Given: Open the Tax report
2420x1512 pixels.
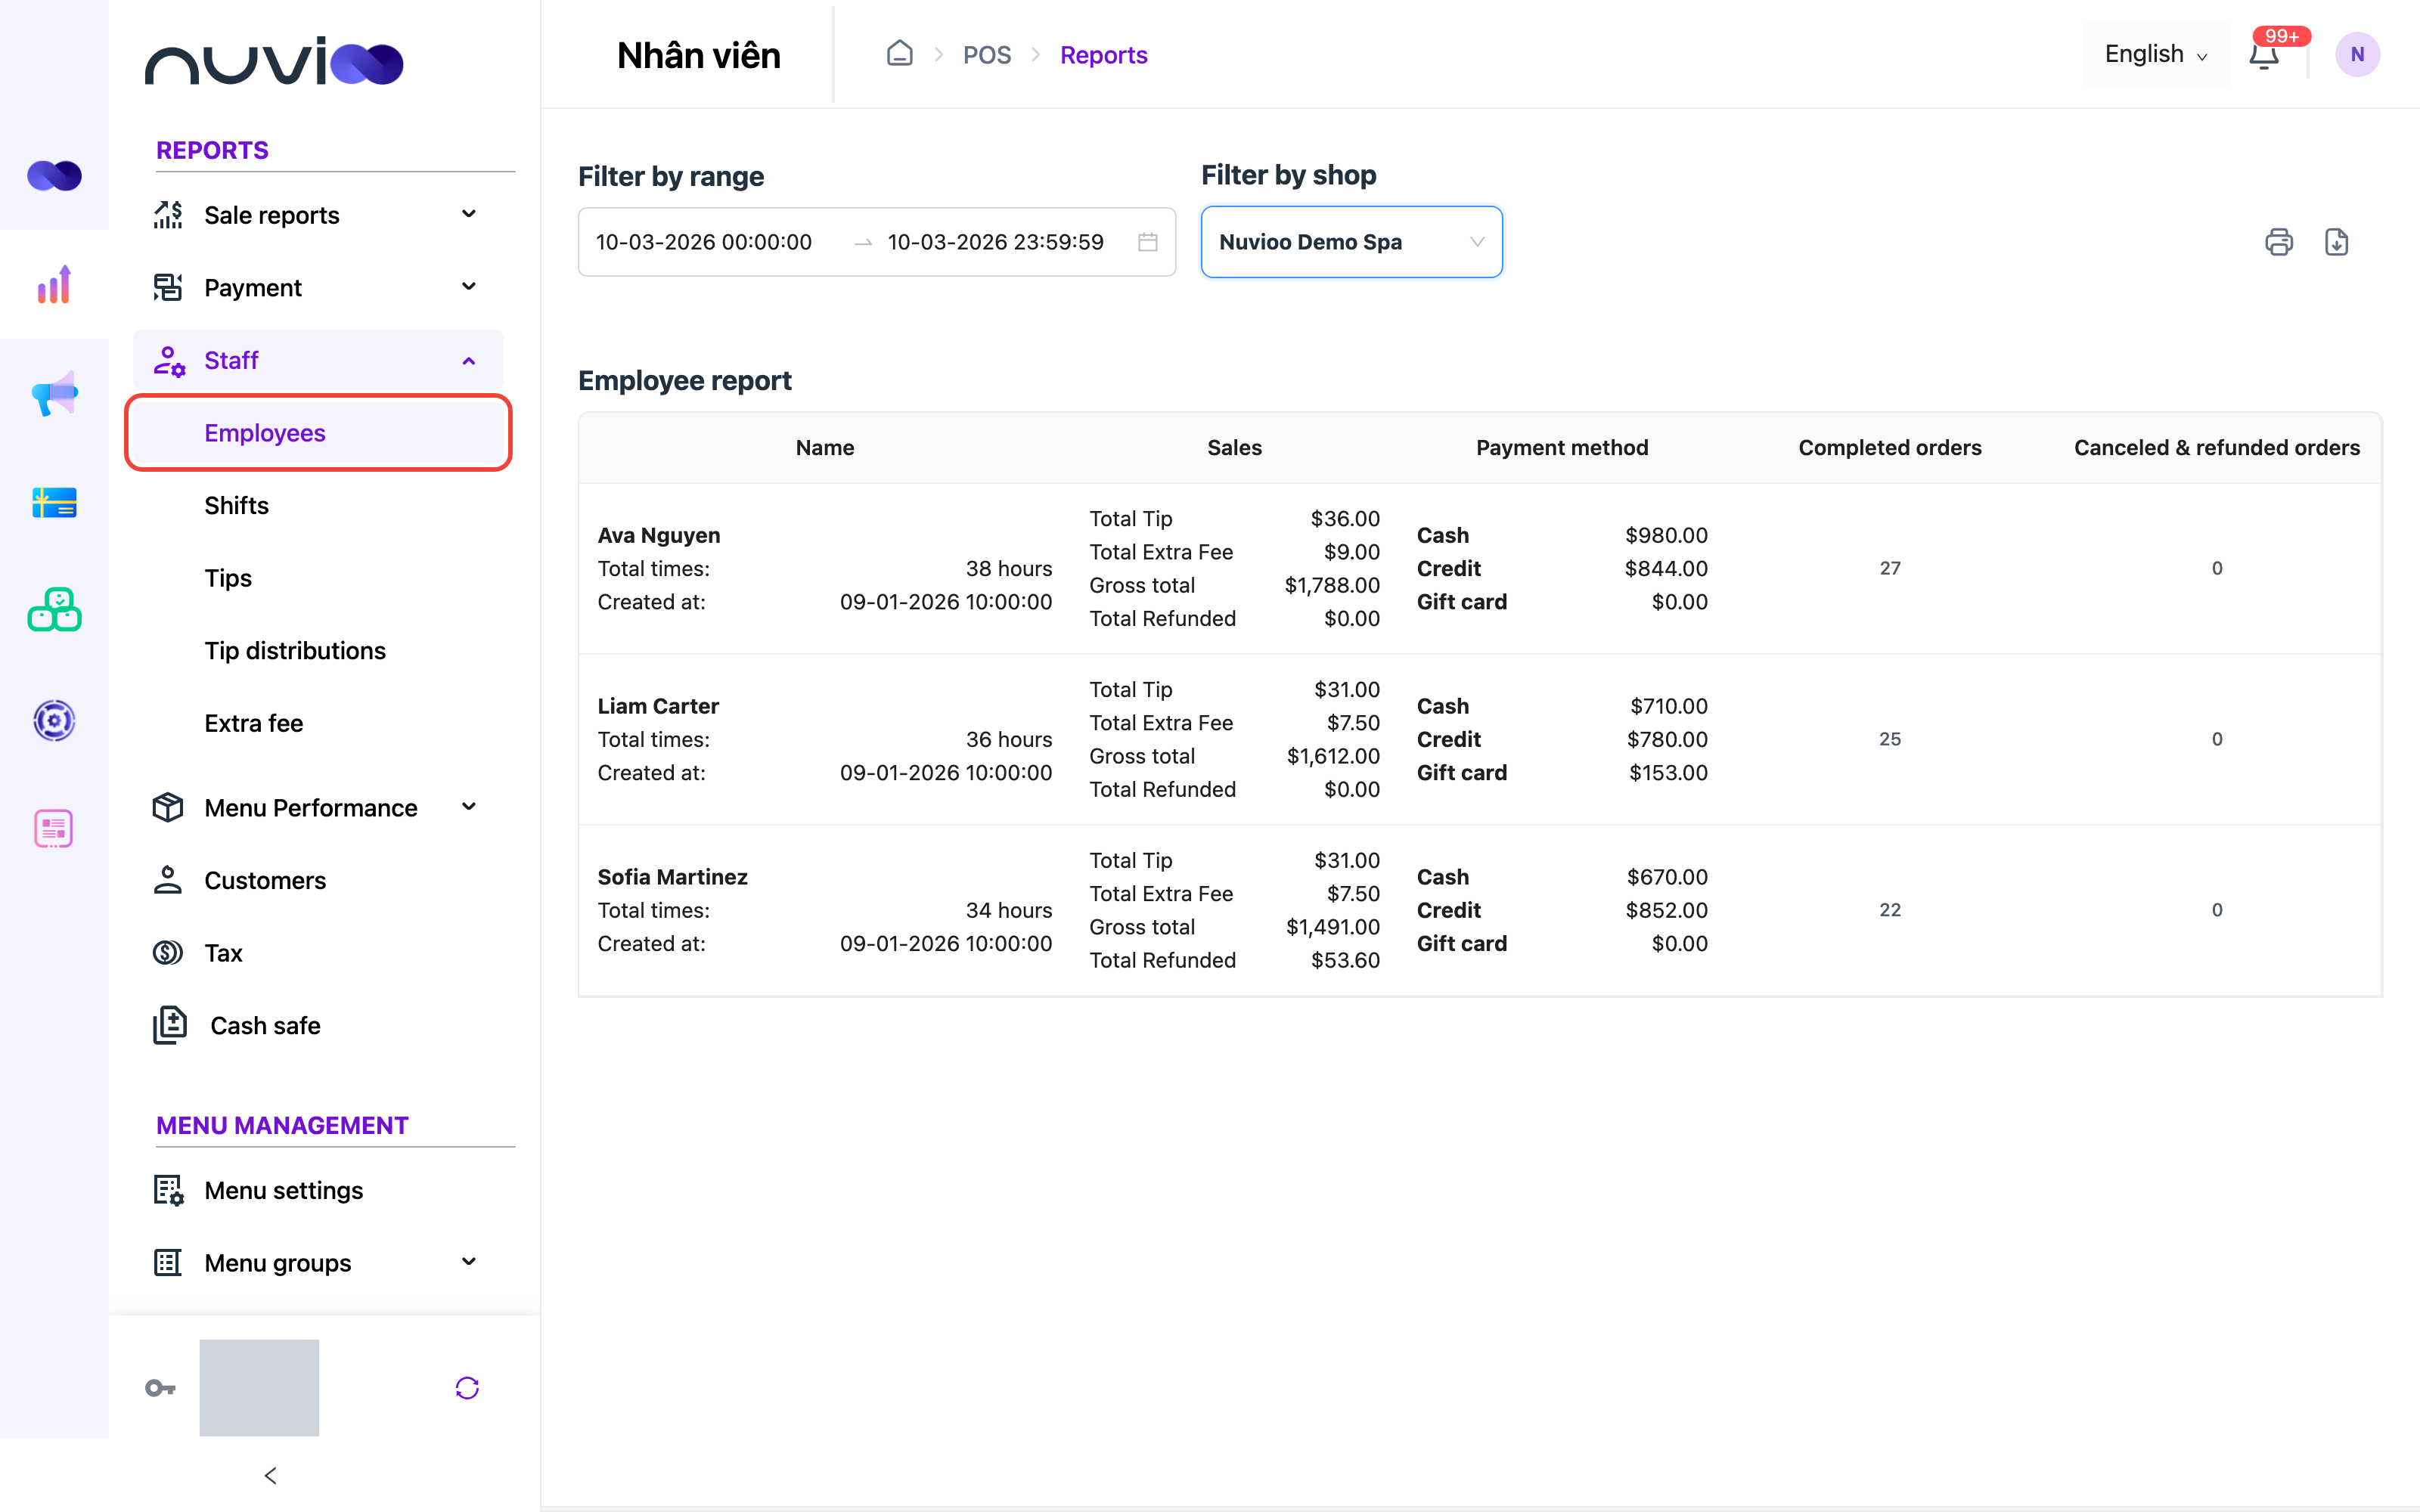Looking at the screenshot, I should 223,953.
